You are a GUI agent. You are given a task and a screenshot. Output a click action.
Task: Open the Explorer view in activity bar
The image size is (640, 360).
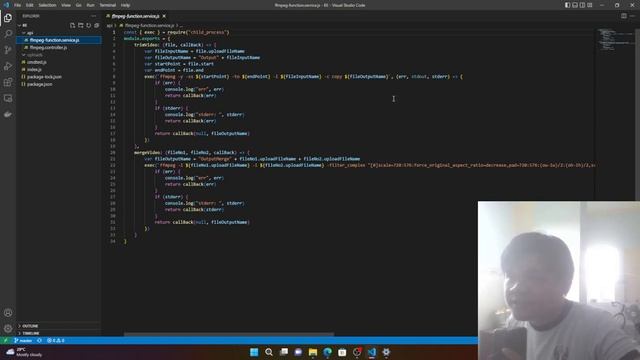click(x=8, y=18)
